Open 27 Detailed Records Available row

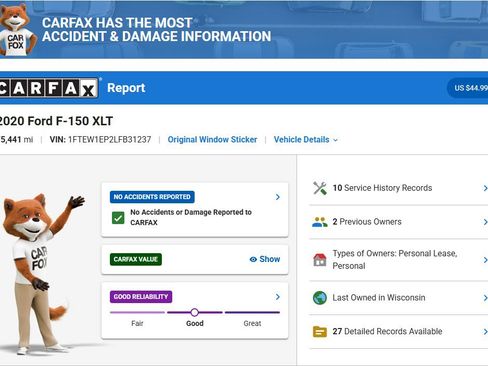pos(399,332)
